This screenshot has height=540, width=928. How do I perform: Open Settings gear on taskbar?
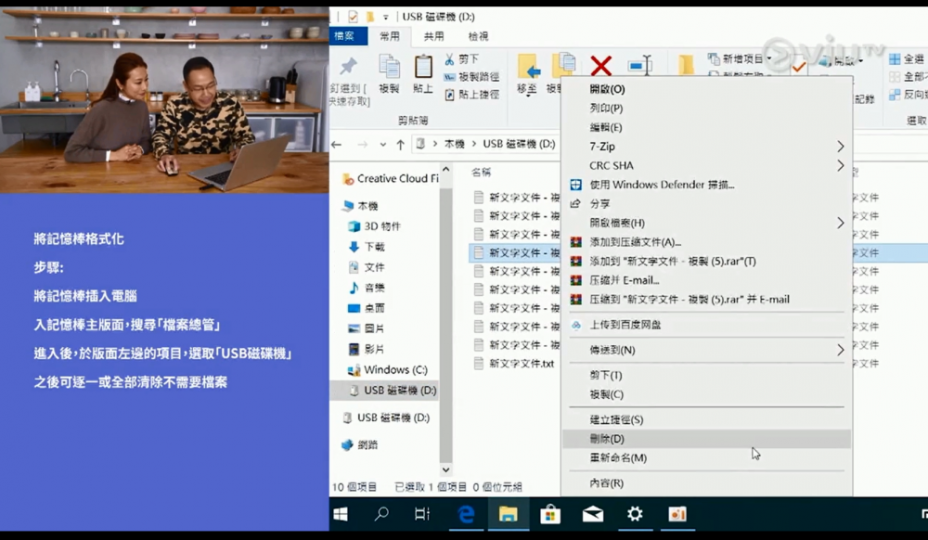pos(634,515)
